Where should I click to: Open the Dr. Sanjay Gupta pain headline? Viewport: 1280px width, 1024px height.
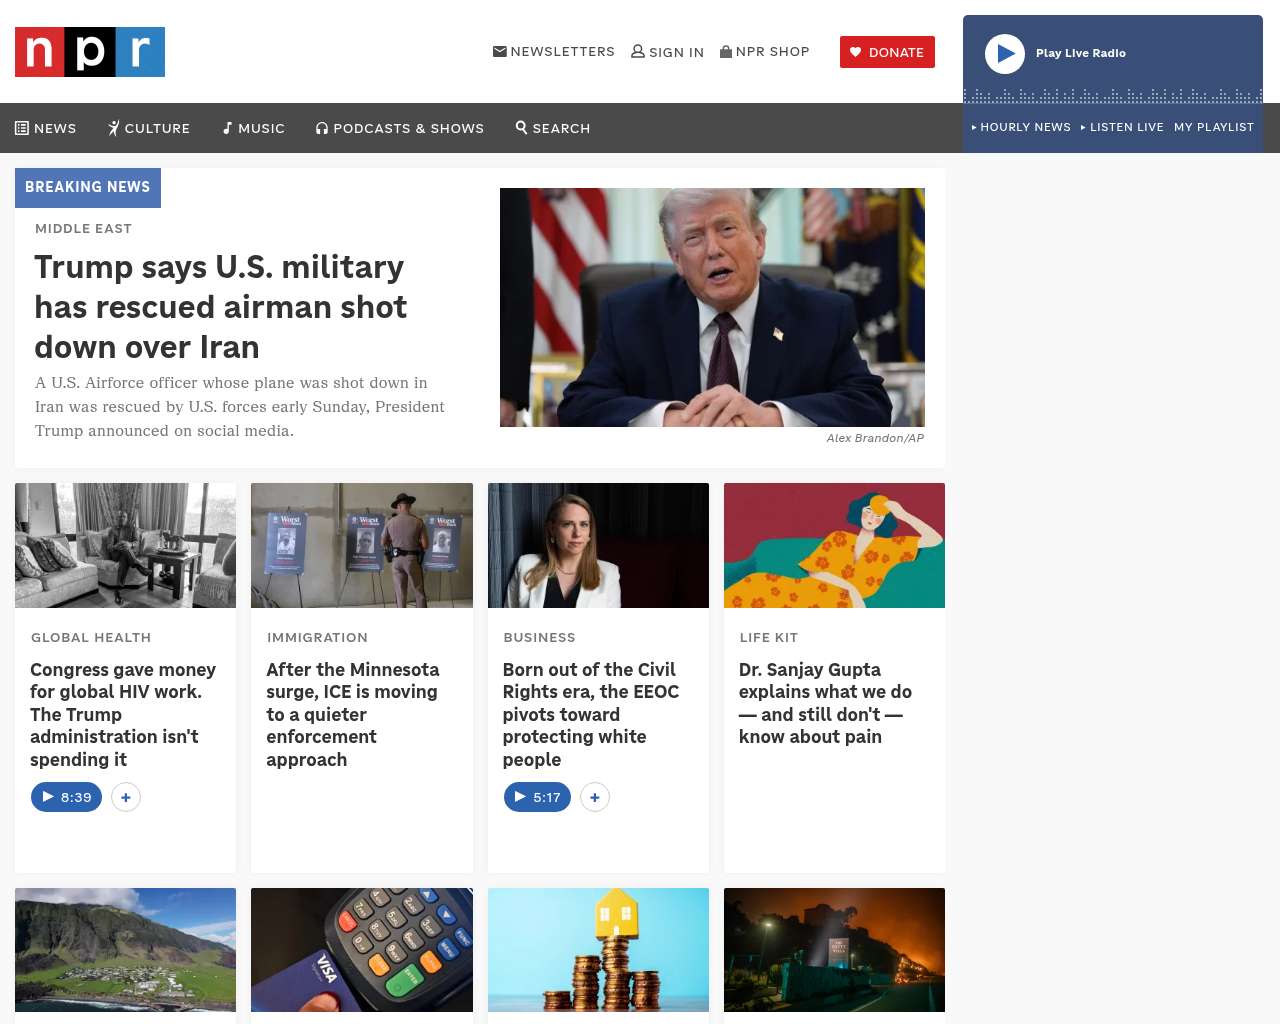click(825, 703)
